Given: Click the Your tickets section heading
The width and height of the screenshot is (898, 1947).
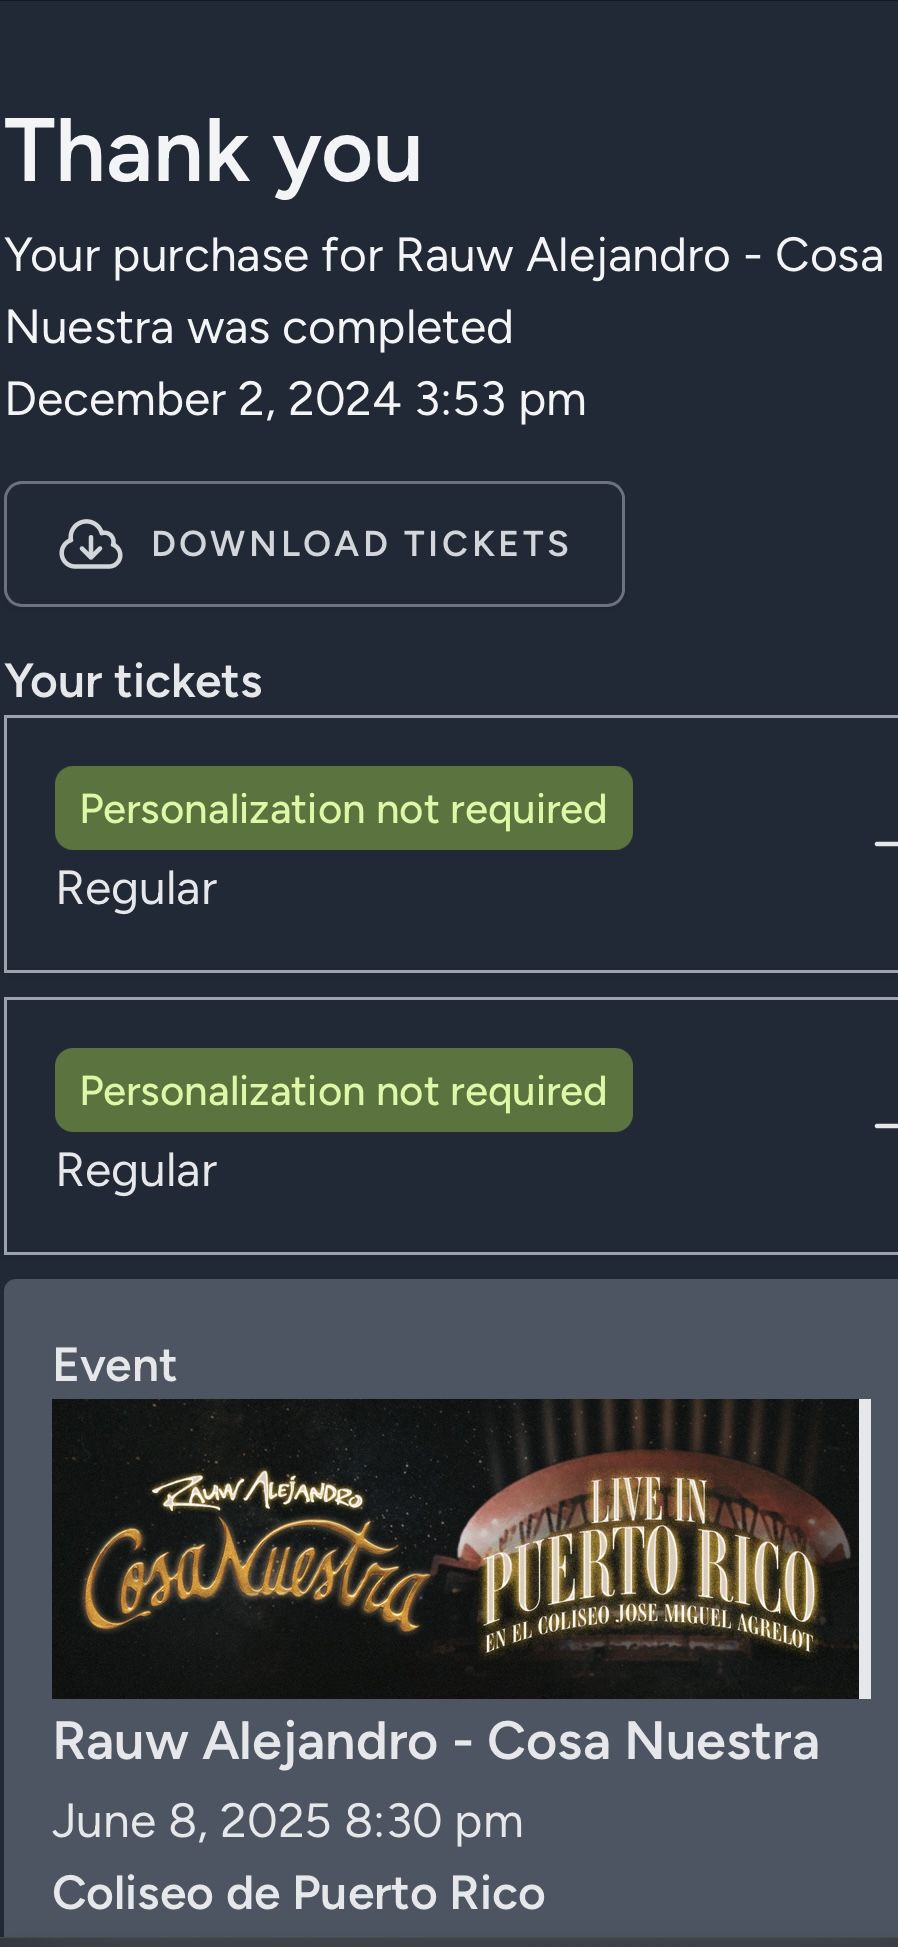Looking at the screenshot, I should click(x=134, y=681).
